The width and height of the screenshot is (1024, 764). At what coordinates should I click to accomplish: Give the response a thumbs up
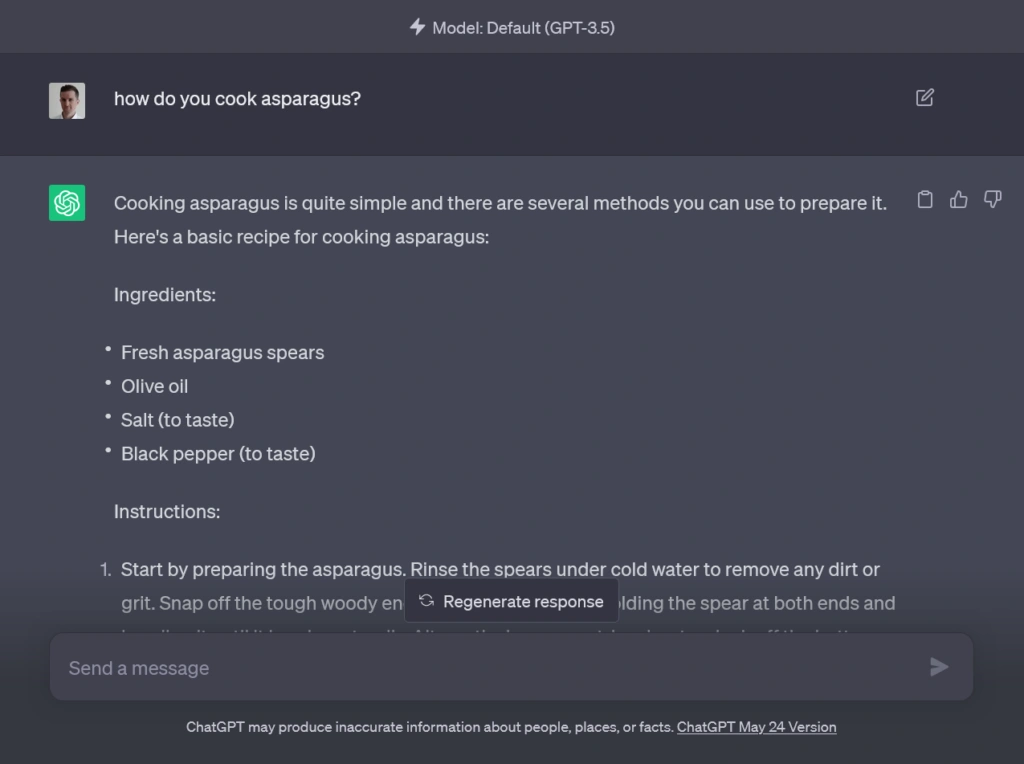tap(959, 200)
